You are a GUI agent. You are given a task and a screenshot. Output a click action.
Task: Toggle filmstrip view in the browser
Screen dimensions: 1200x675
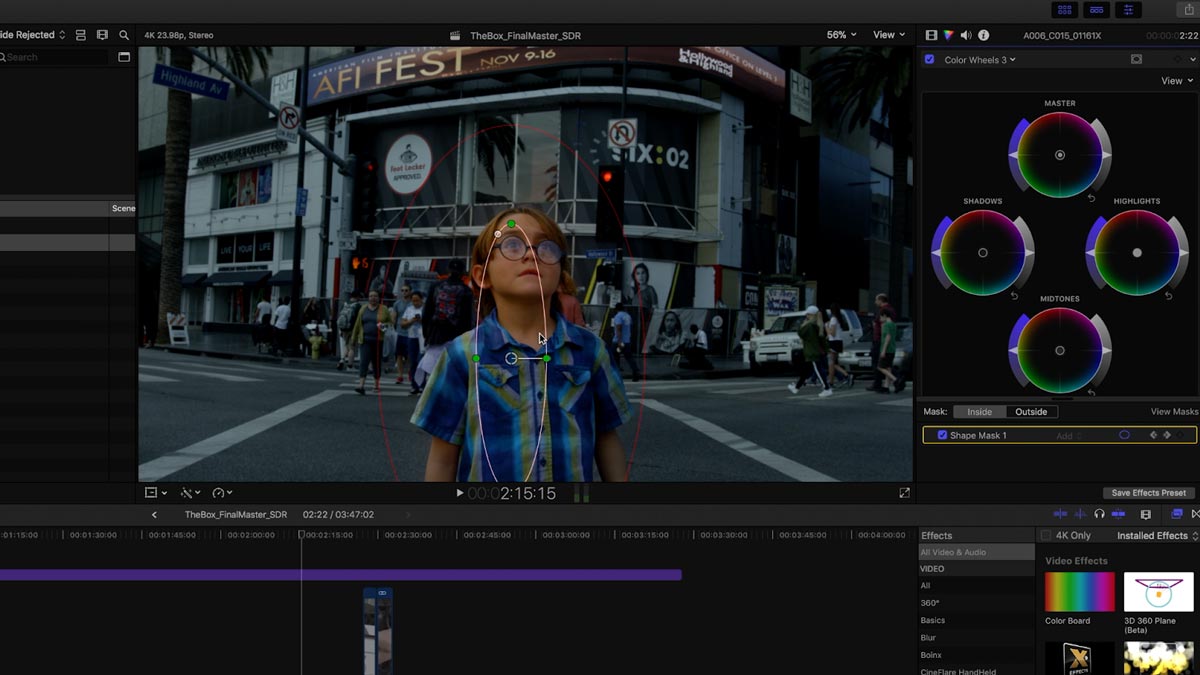click(x=102, y=35)
